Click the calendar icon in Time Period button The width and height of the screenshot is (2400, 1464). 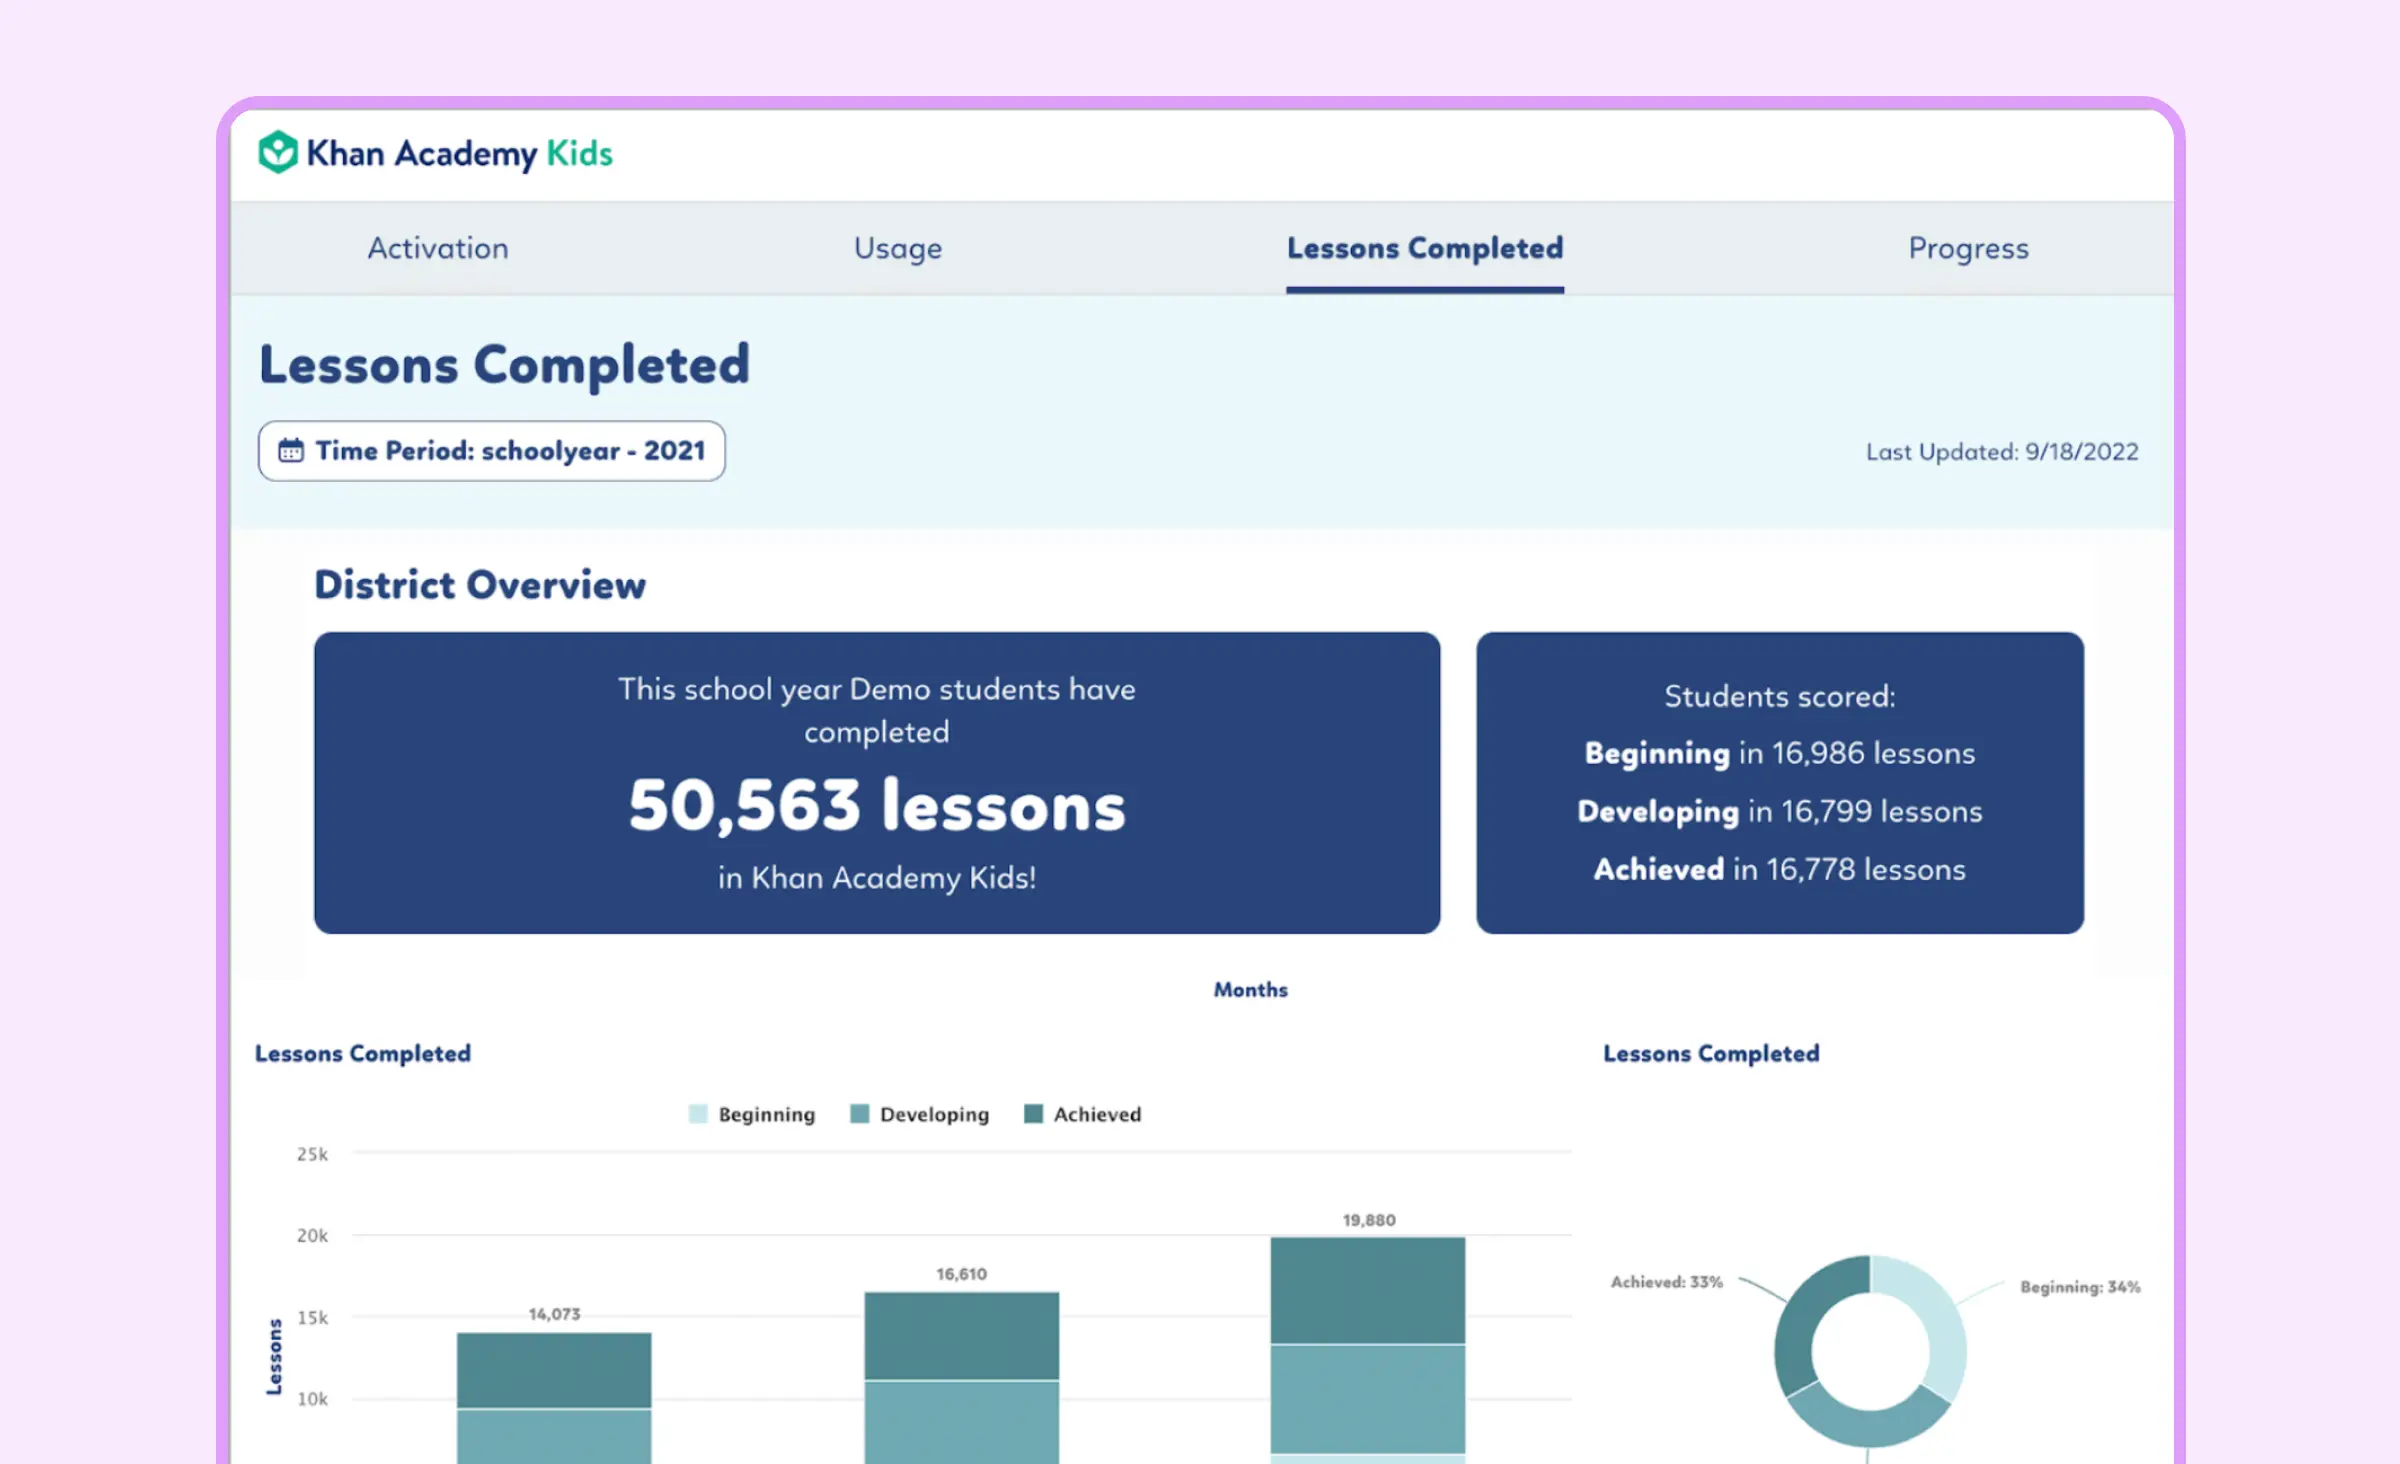pyautogui.click(x=291, y=451)
